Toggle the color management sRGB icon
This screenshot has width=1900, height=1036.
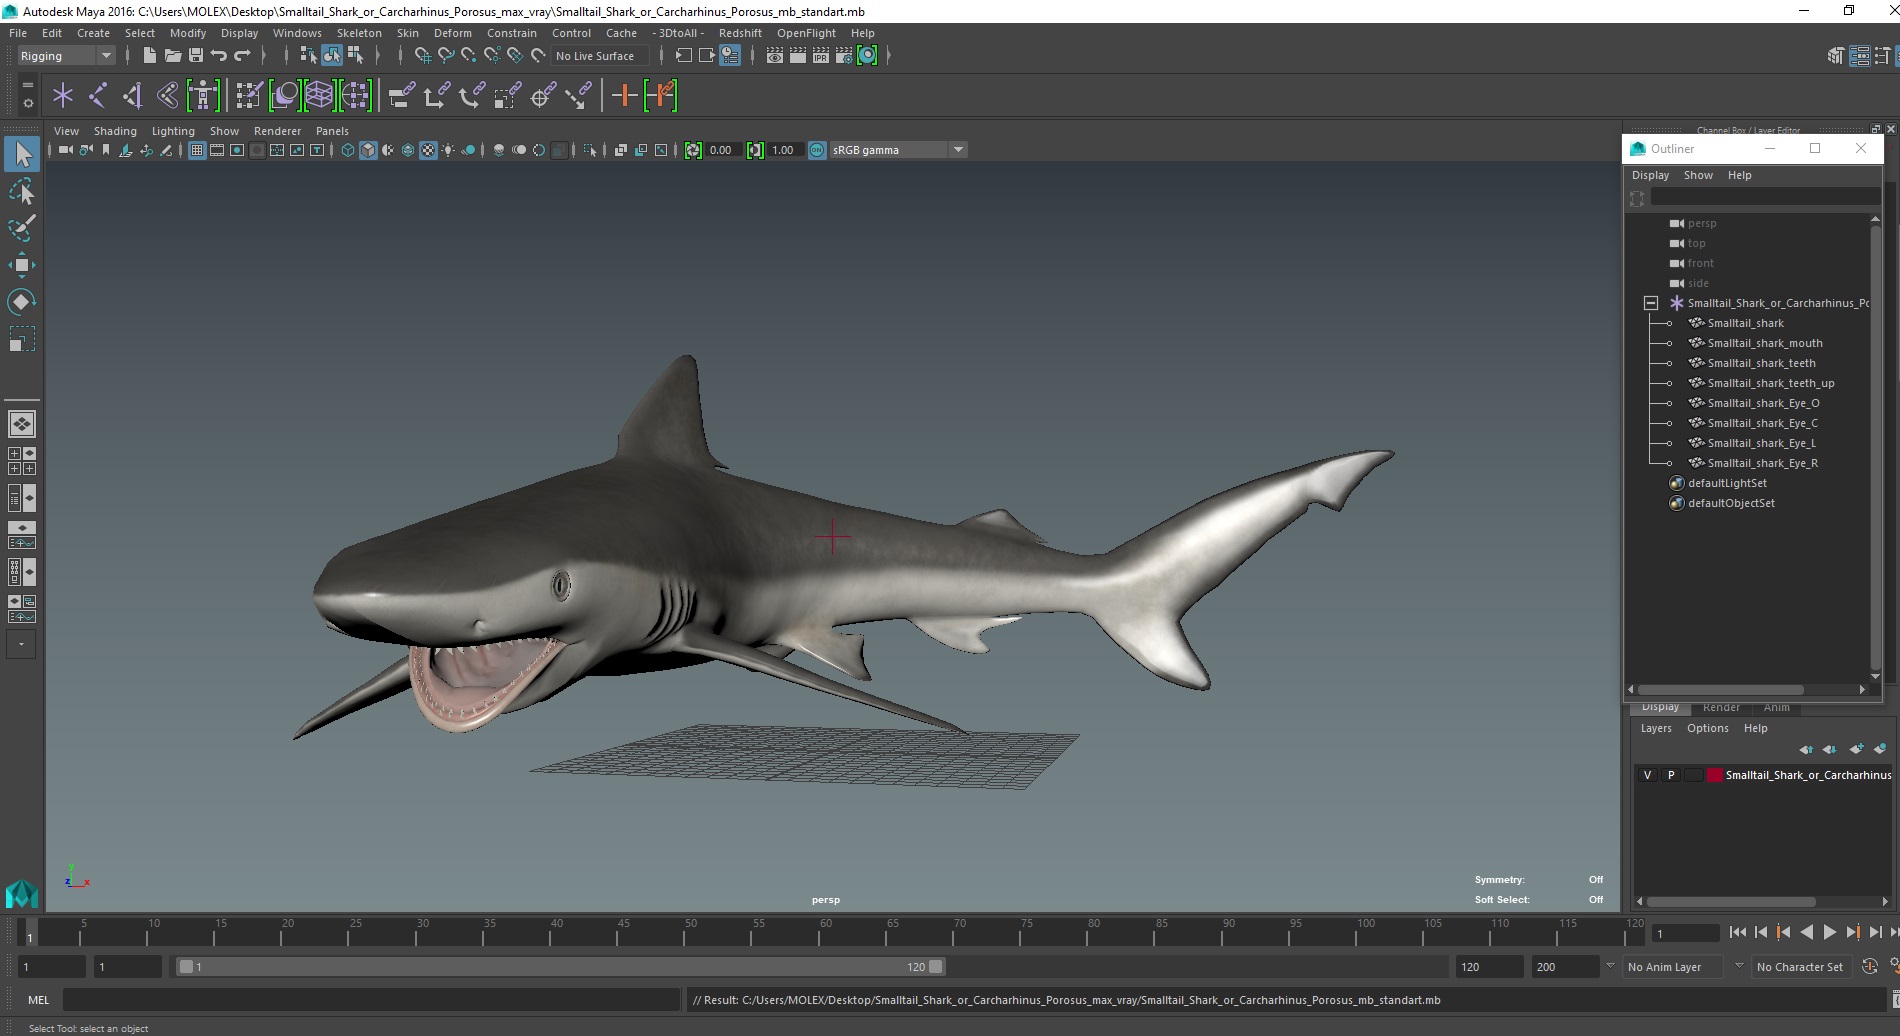click(x=817, y=150)
